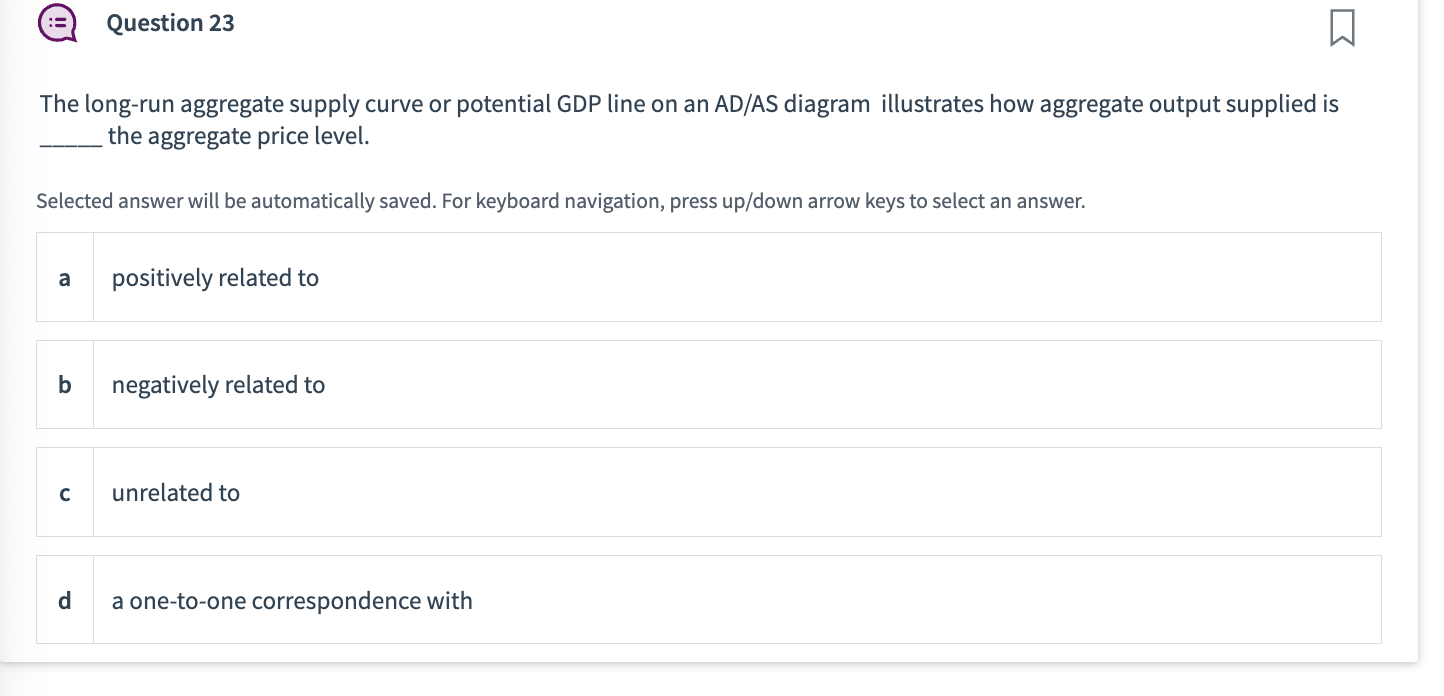Screen dimensions: 1444x696
Task: Click the 'Question 23' heading text
Action: click(x=170, y=22)
